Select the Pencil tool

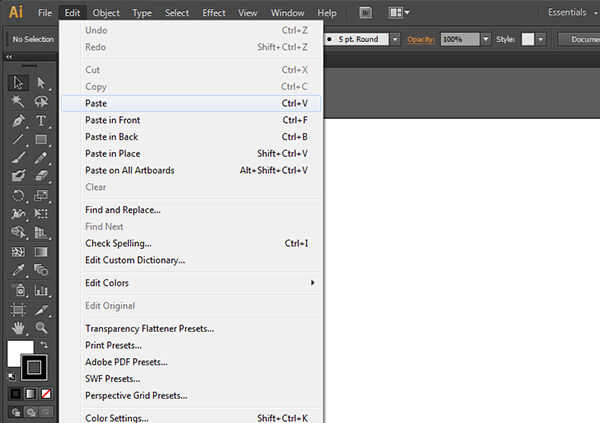coord(41,158)
